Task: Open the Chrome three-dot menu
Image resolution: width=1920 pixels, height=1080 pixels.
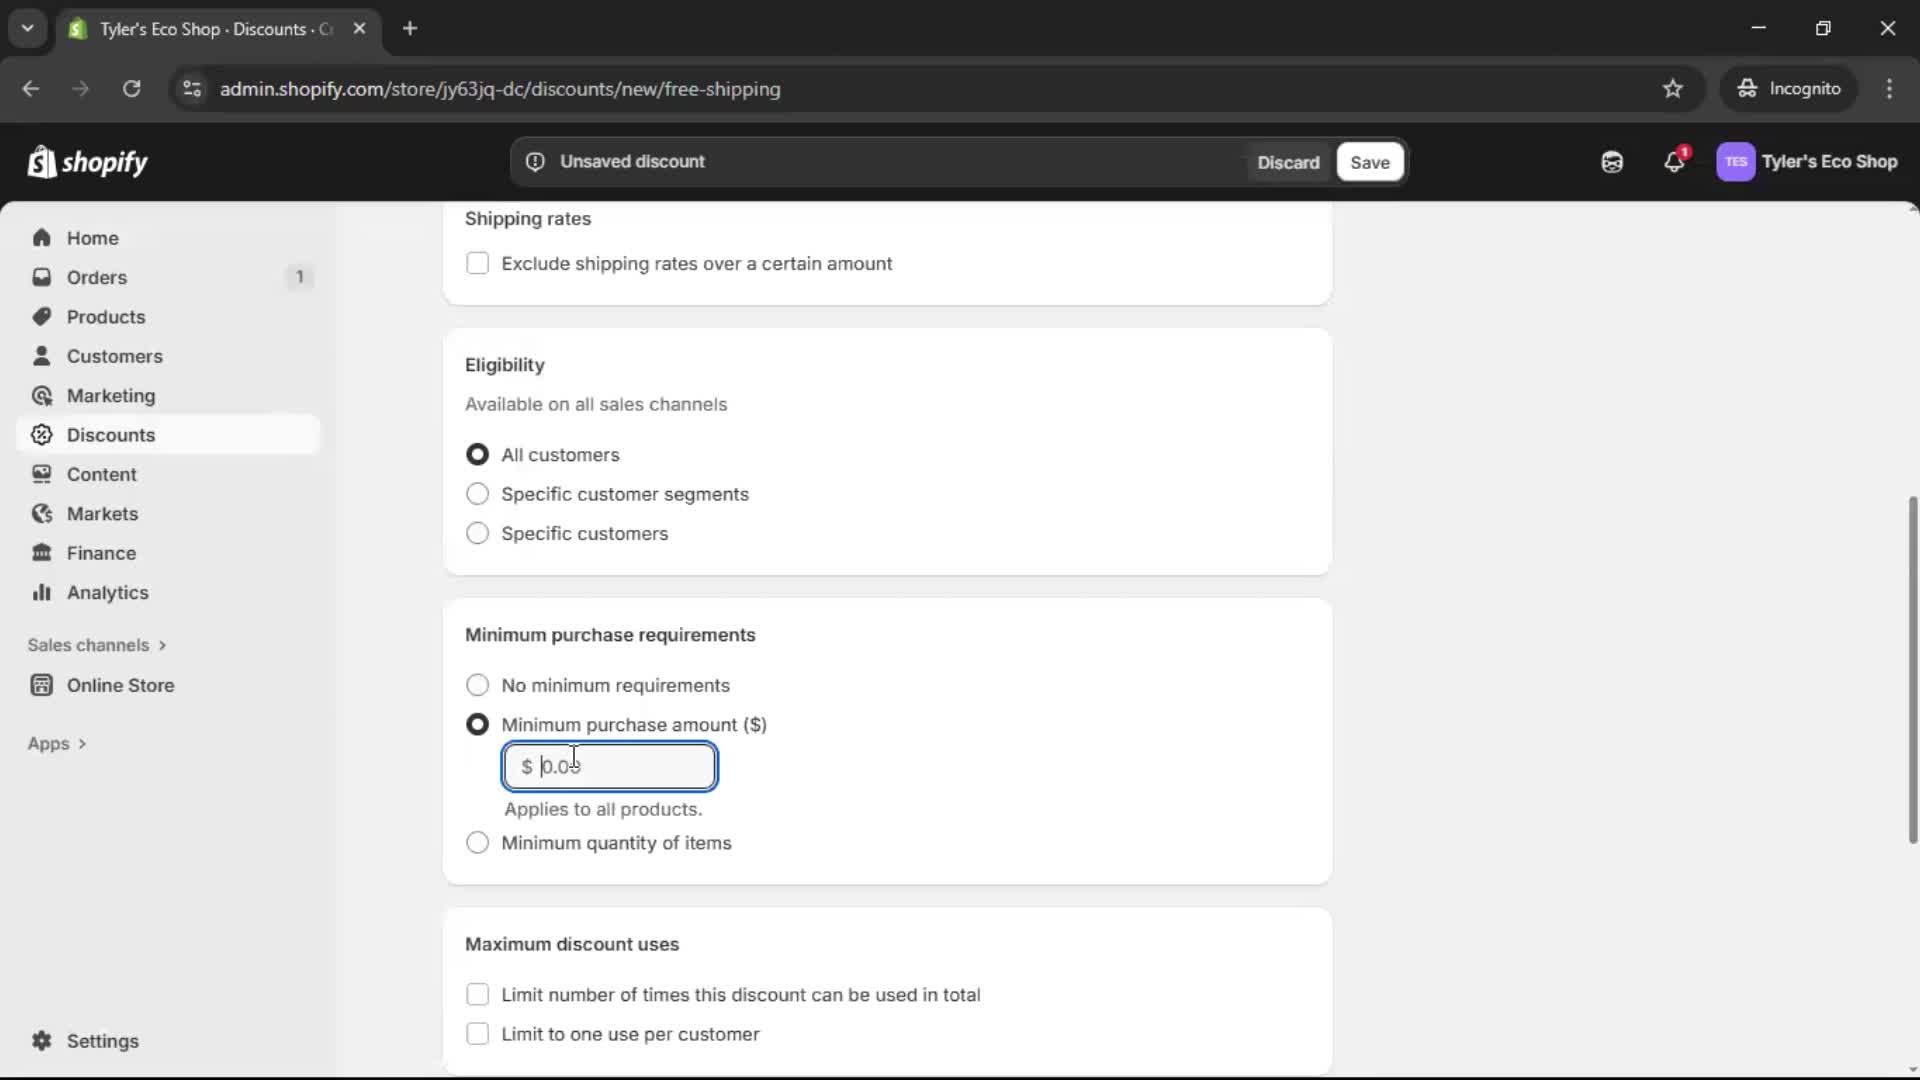Action: coord(1890,88)
